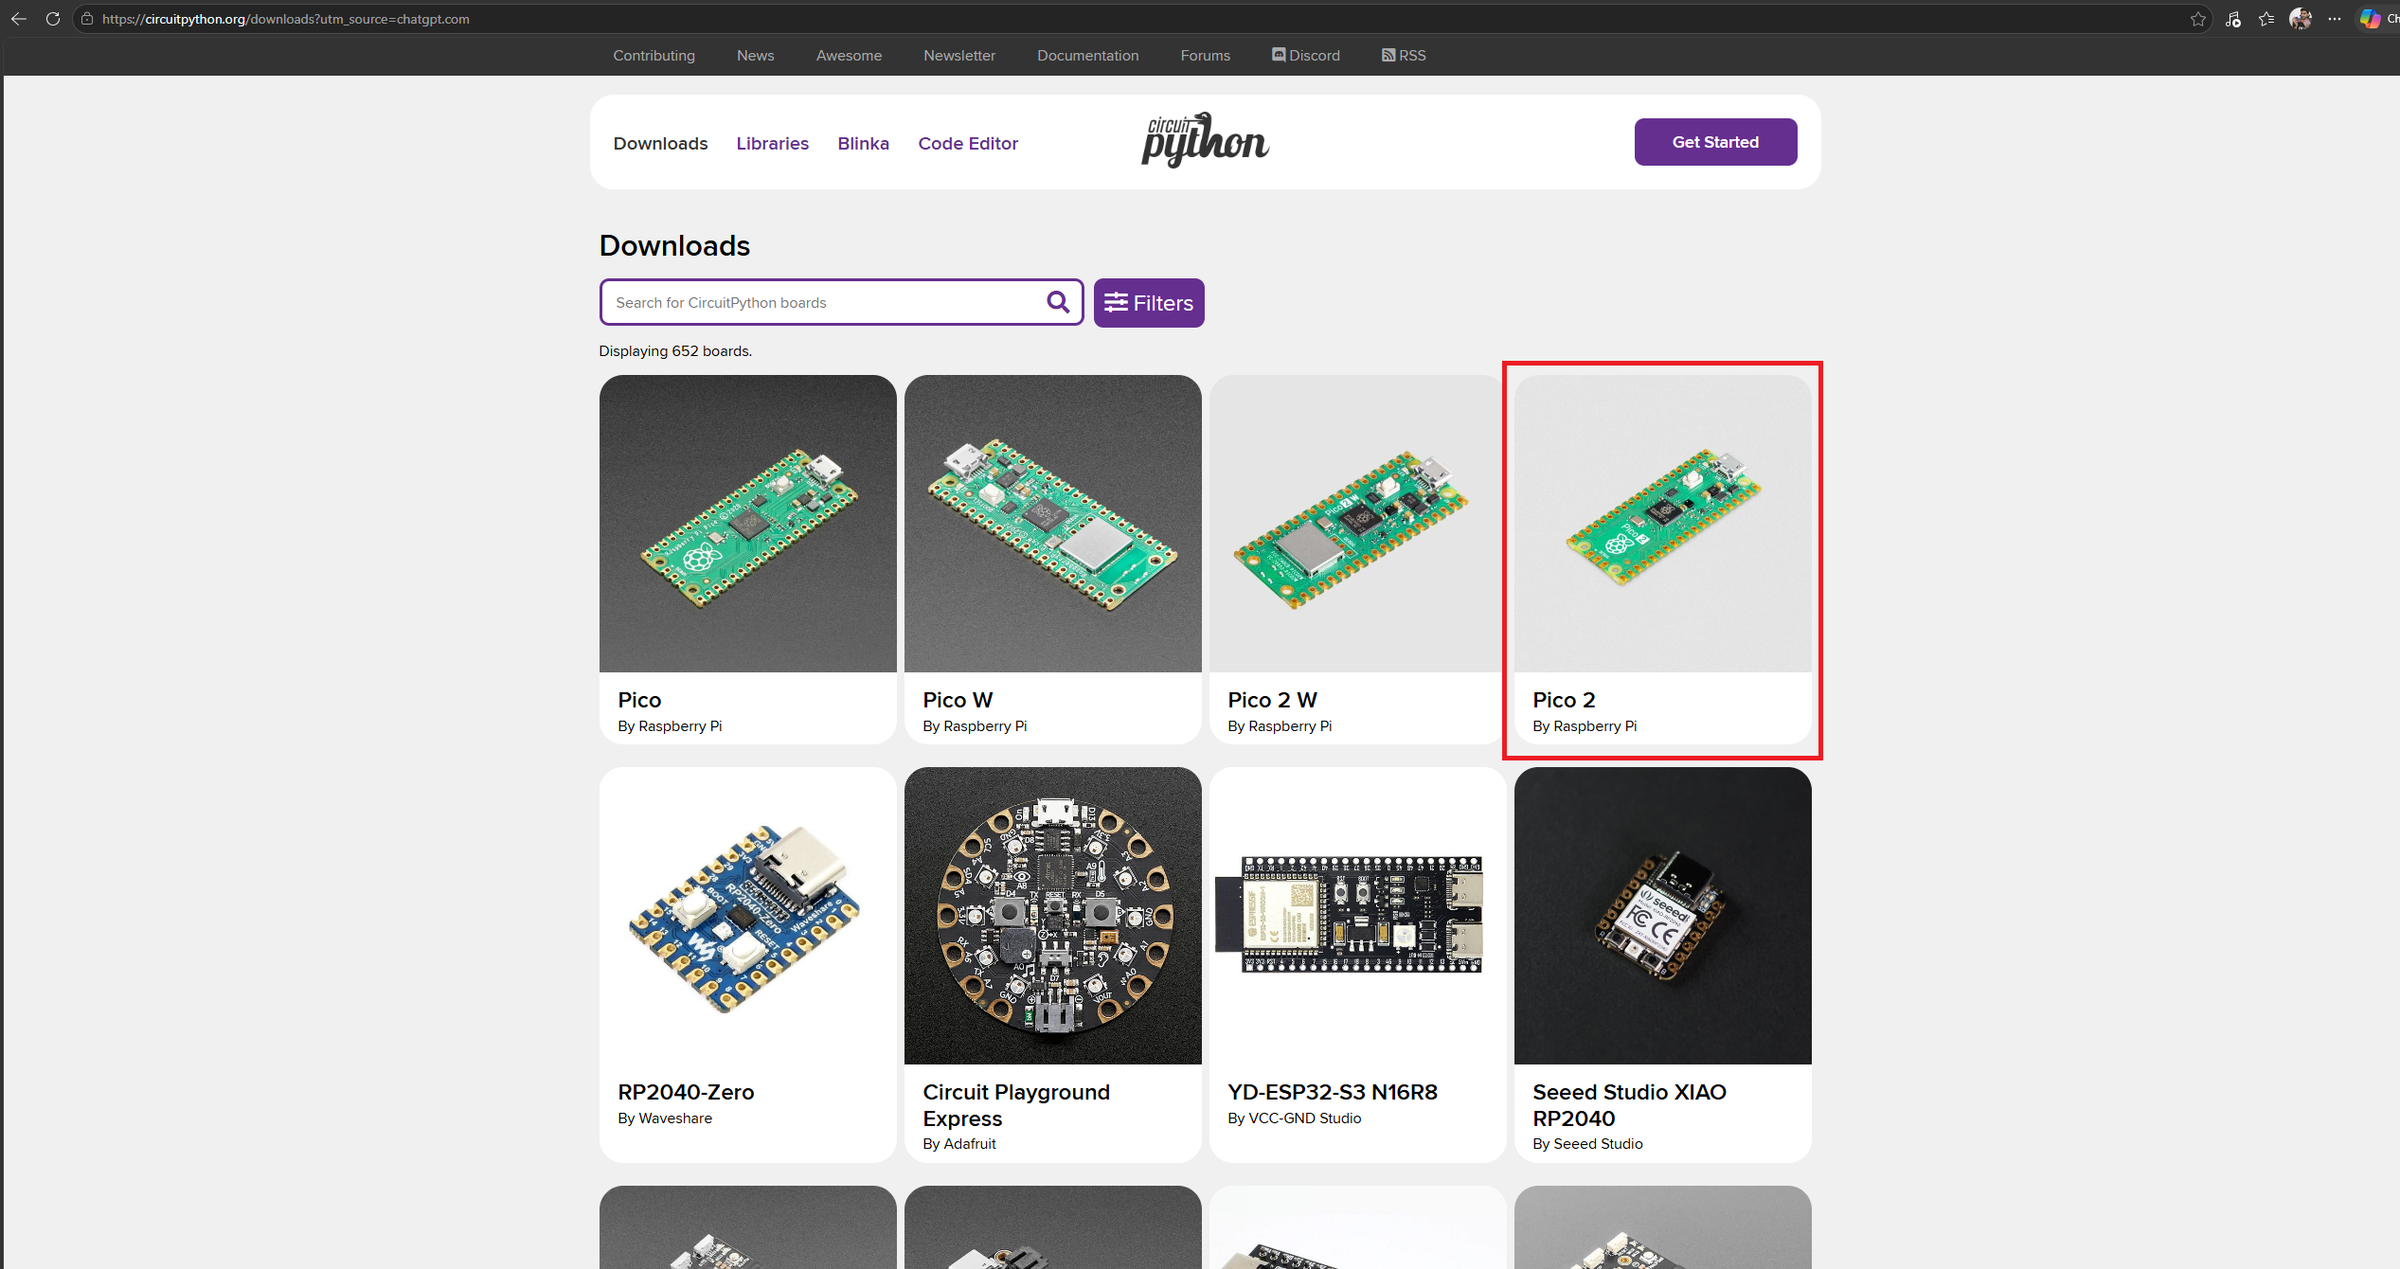Click the 'Circuit Playground Express' title

[1016, 1105]
